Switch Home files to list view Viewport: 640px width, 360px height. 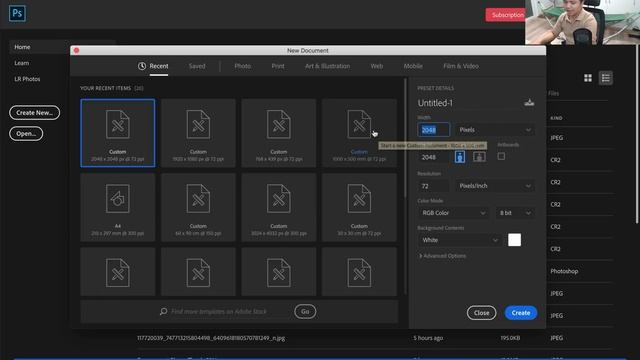pos(606,78)
